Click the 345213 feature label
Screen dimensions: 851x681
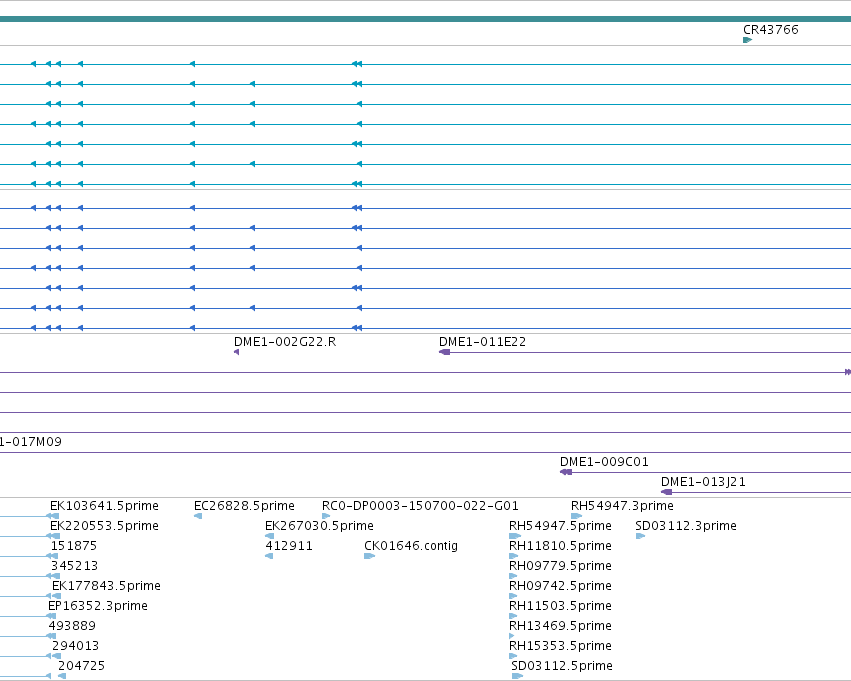click(74, 566)
